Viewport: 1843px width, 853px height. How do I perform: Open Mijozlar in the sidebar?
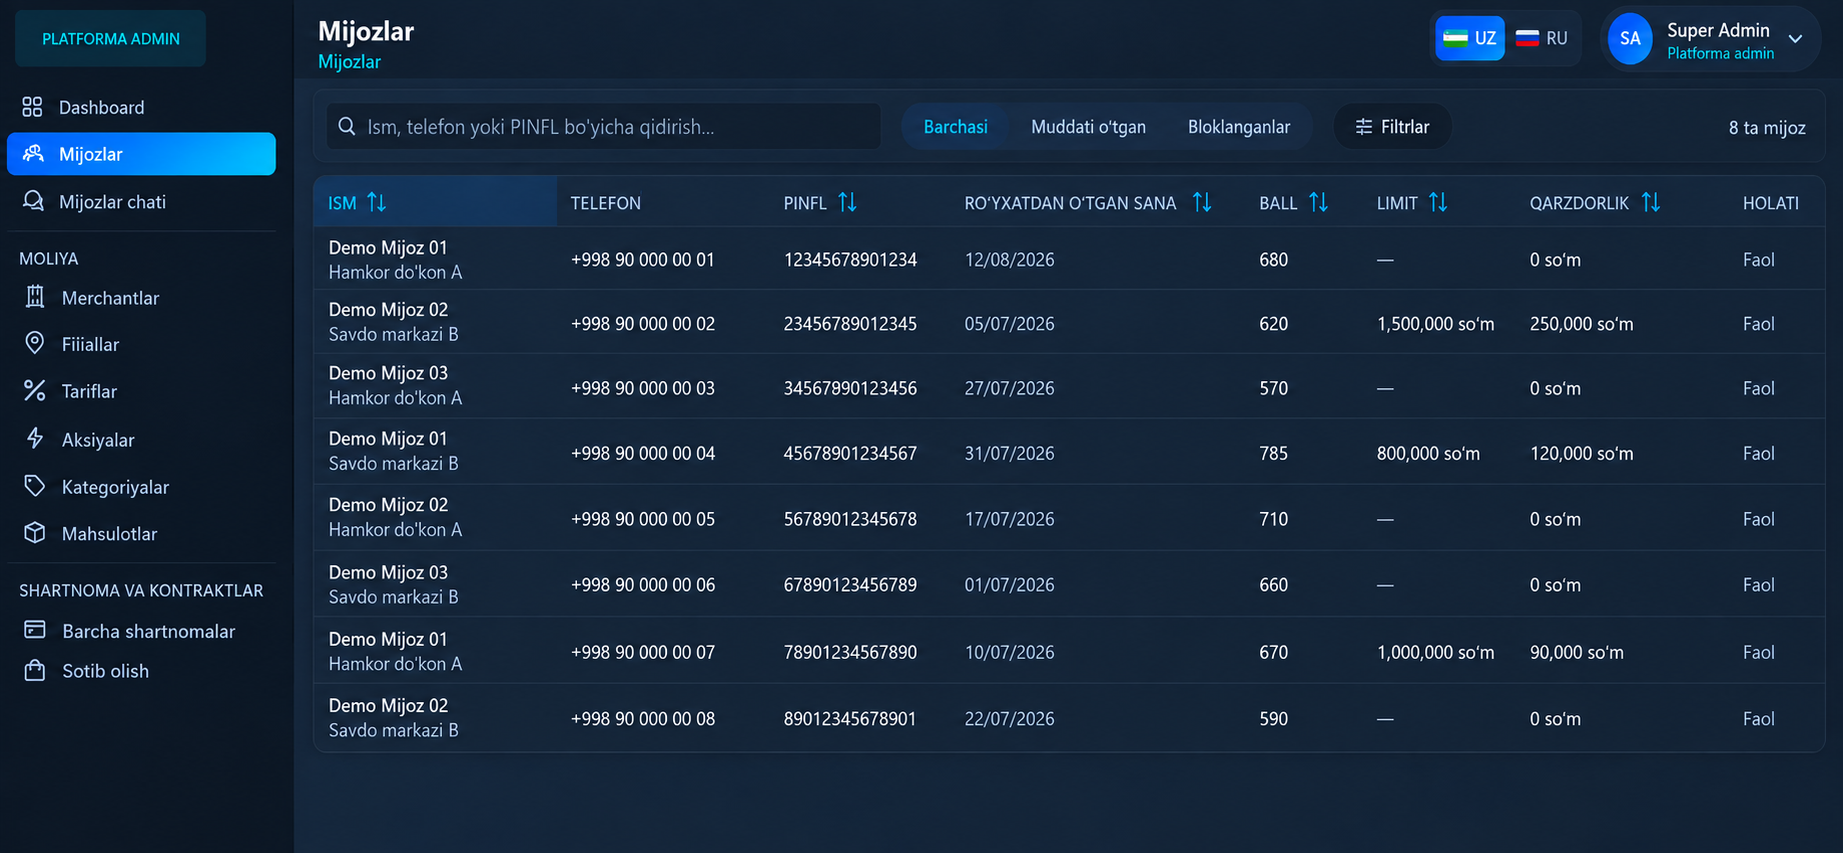(141, 154)
